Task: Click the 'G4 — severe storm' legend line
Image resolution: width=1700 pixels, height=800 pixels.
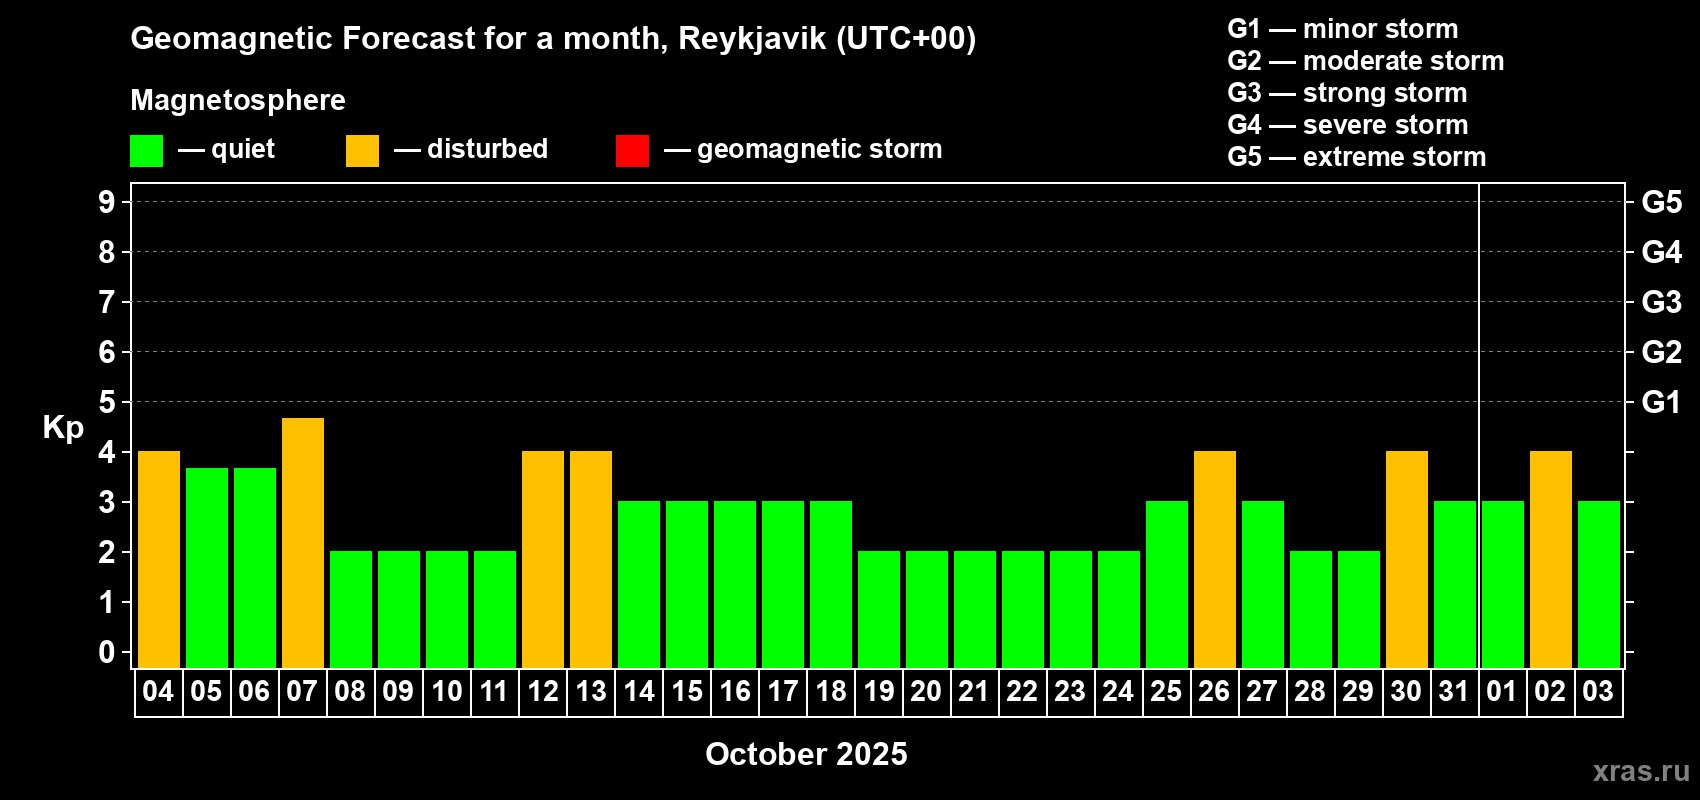Action: 1348,125
